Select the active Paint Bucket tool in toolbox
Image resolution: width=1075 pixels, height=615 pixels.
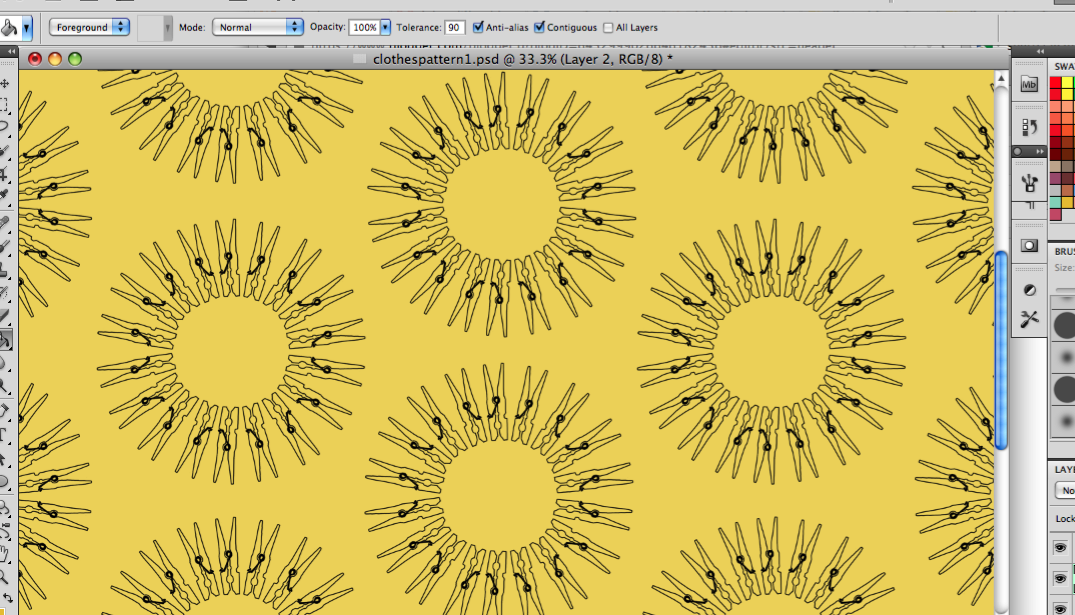[5, 339]
